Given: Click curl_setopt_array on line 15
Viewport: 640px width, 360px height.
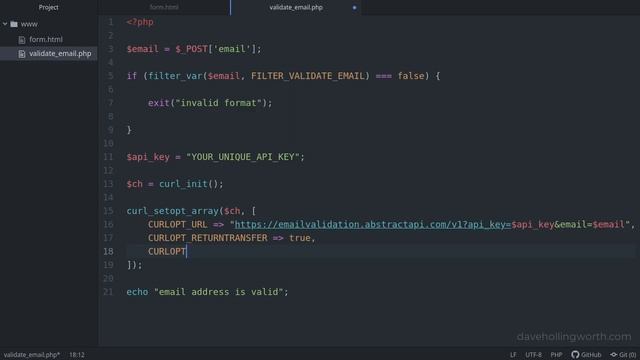Looking at the screenshot, I should point(173,211).
